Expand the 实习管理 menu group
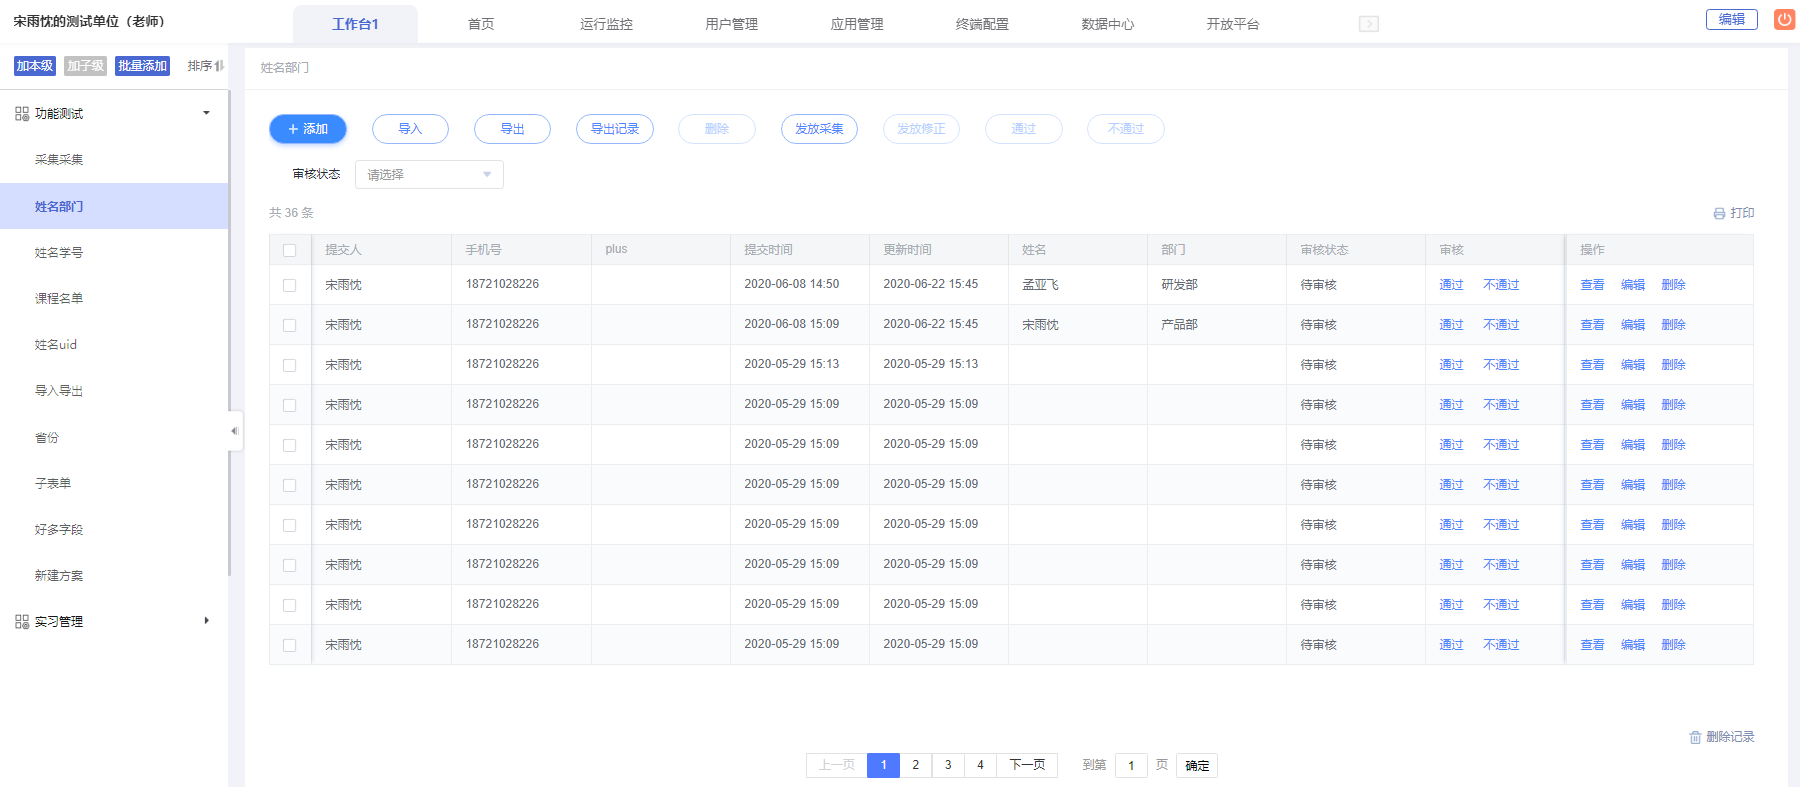 pyautogui.click(x=206, y=621)
